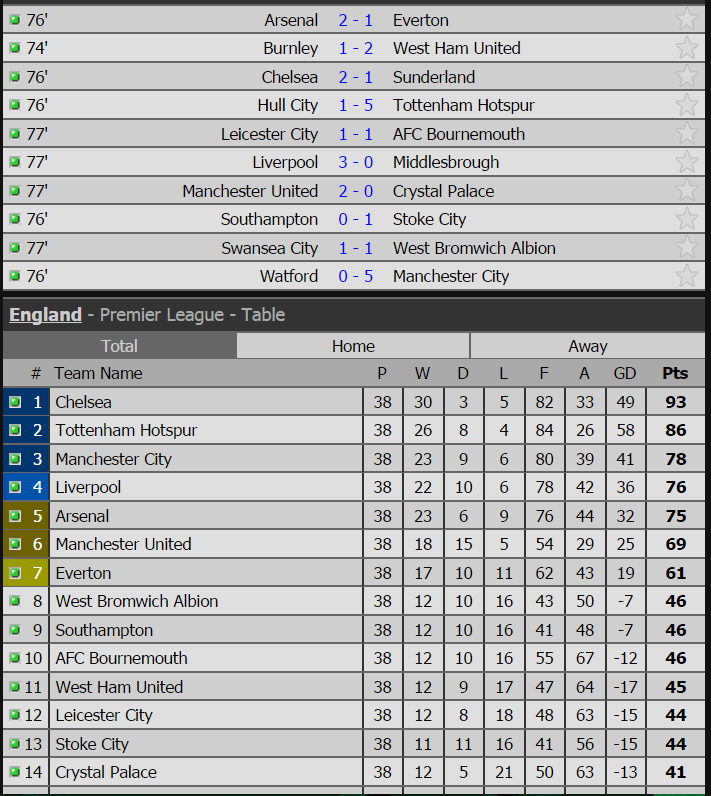This screenshot has height=796, width=711.
Task: Add Liverpool vs Middlesbrough to favorites
Action: click(687, 162)
